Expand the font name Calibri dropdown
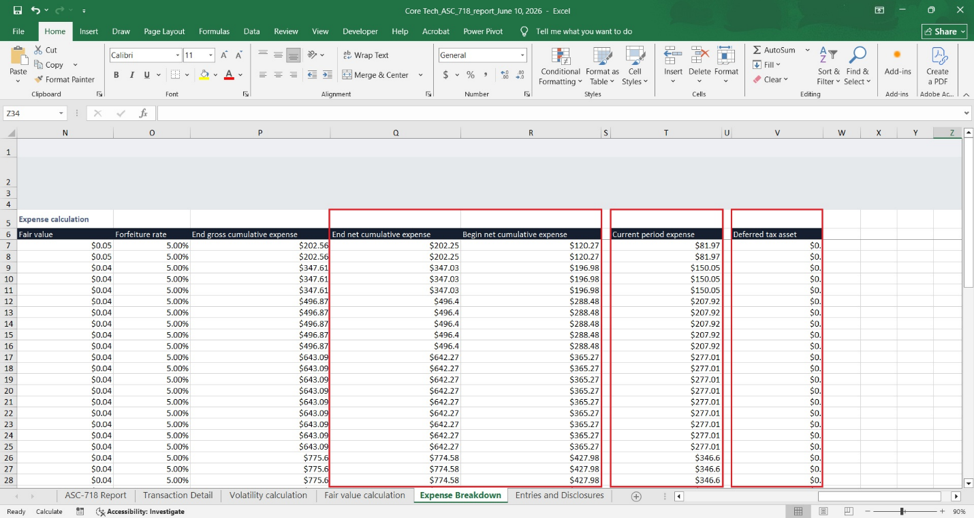Viewport: 974px width, 518px height. (177, 55)
